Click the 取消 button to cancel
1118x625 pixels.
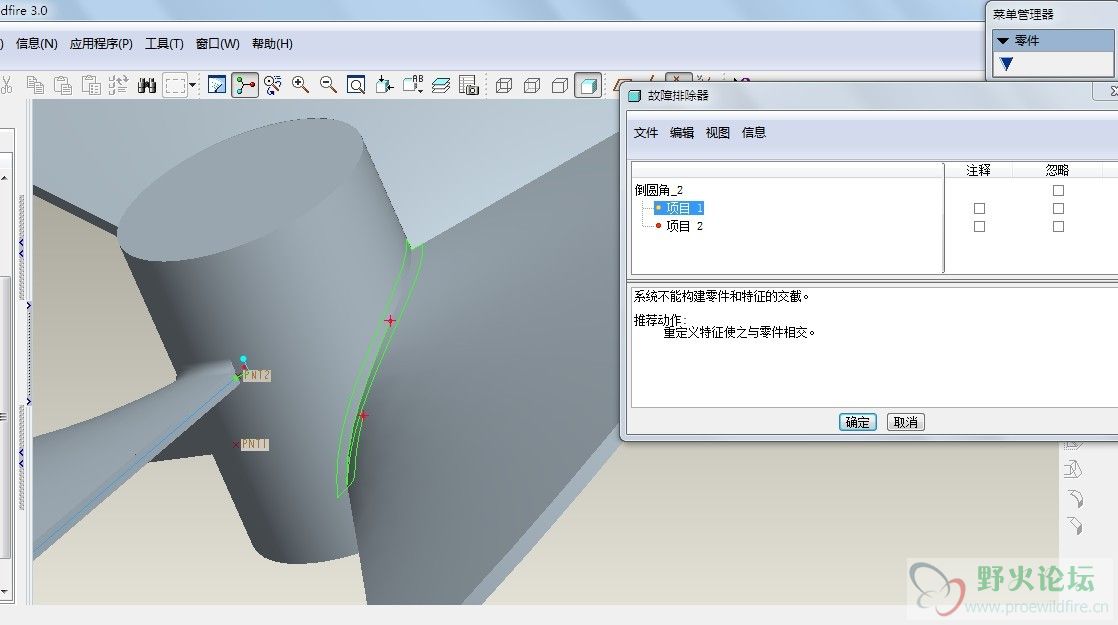906,423
